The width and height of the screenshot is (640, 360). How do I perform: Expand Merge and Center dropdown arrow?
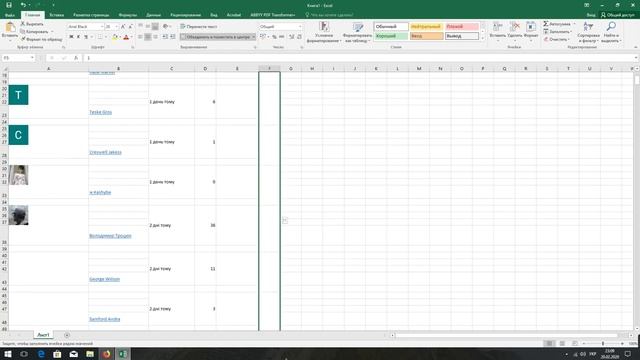pos(253,37)
